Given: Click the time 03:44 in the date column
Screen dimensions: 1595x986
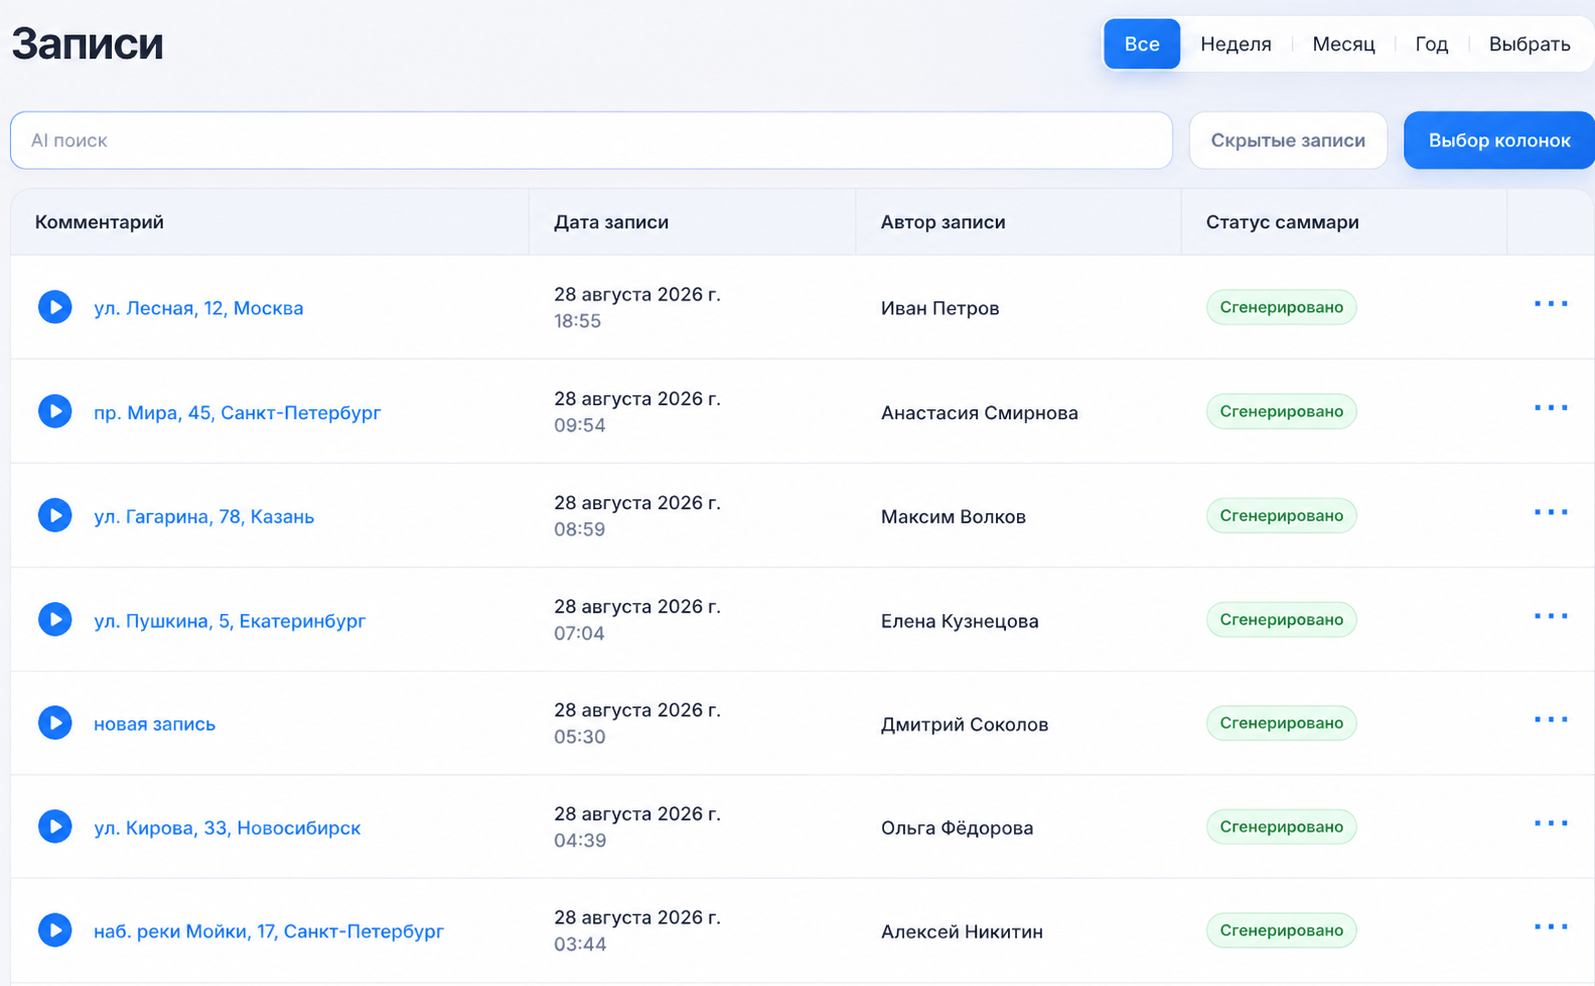Looking at the screenshot, I should click(x=580, y=944).
